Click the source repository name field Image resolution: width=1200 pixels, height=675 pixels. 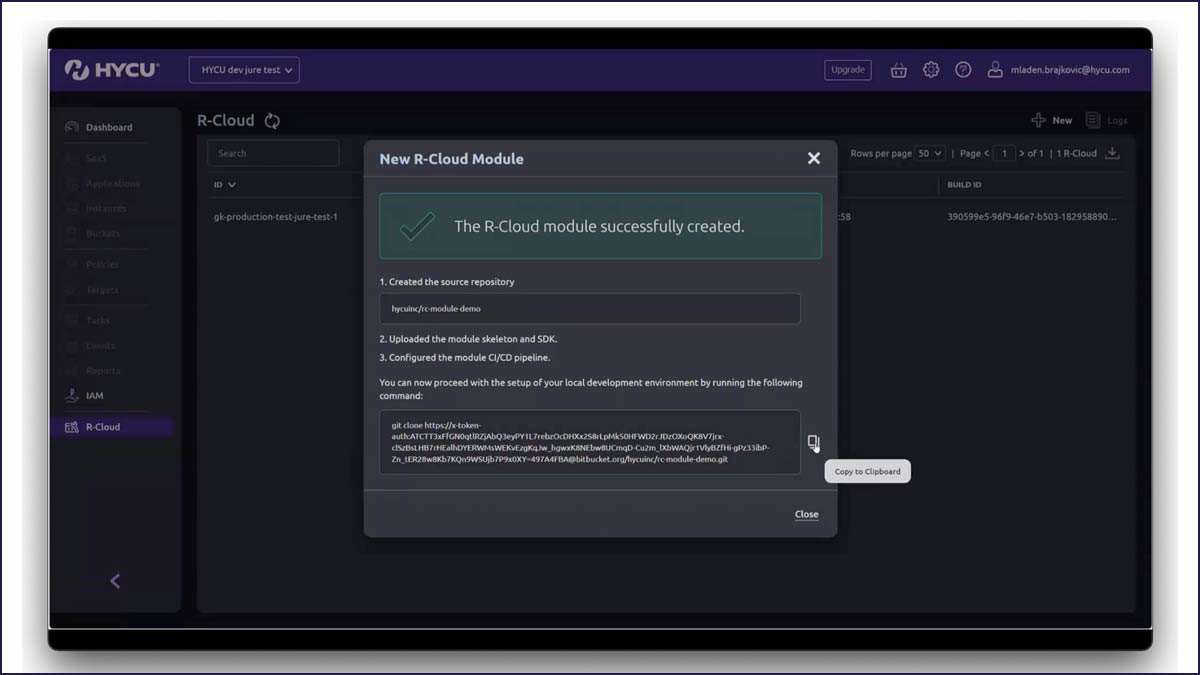point(589,308)
